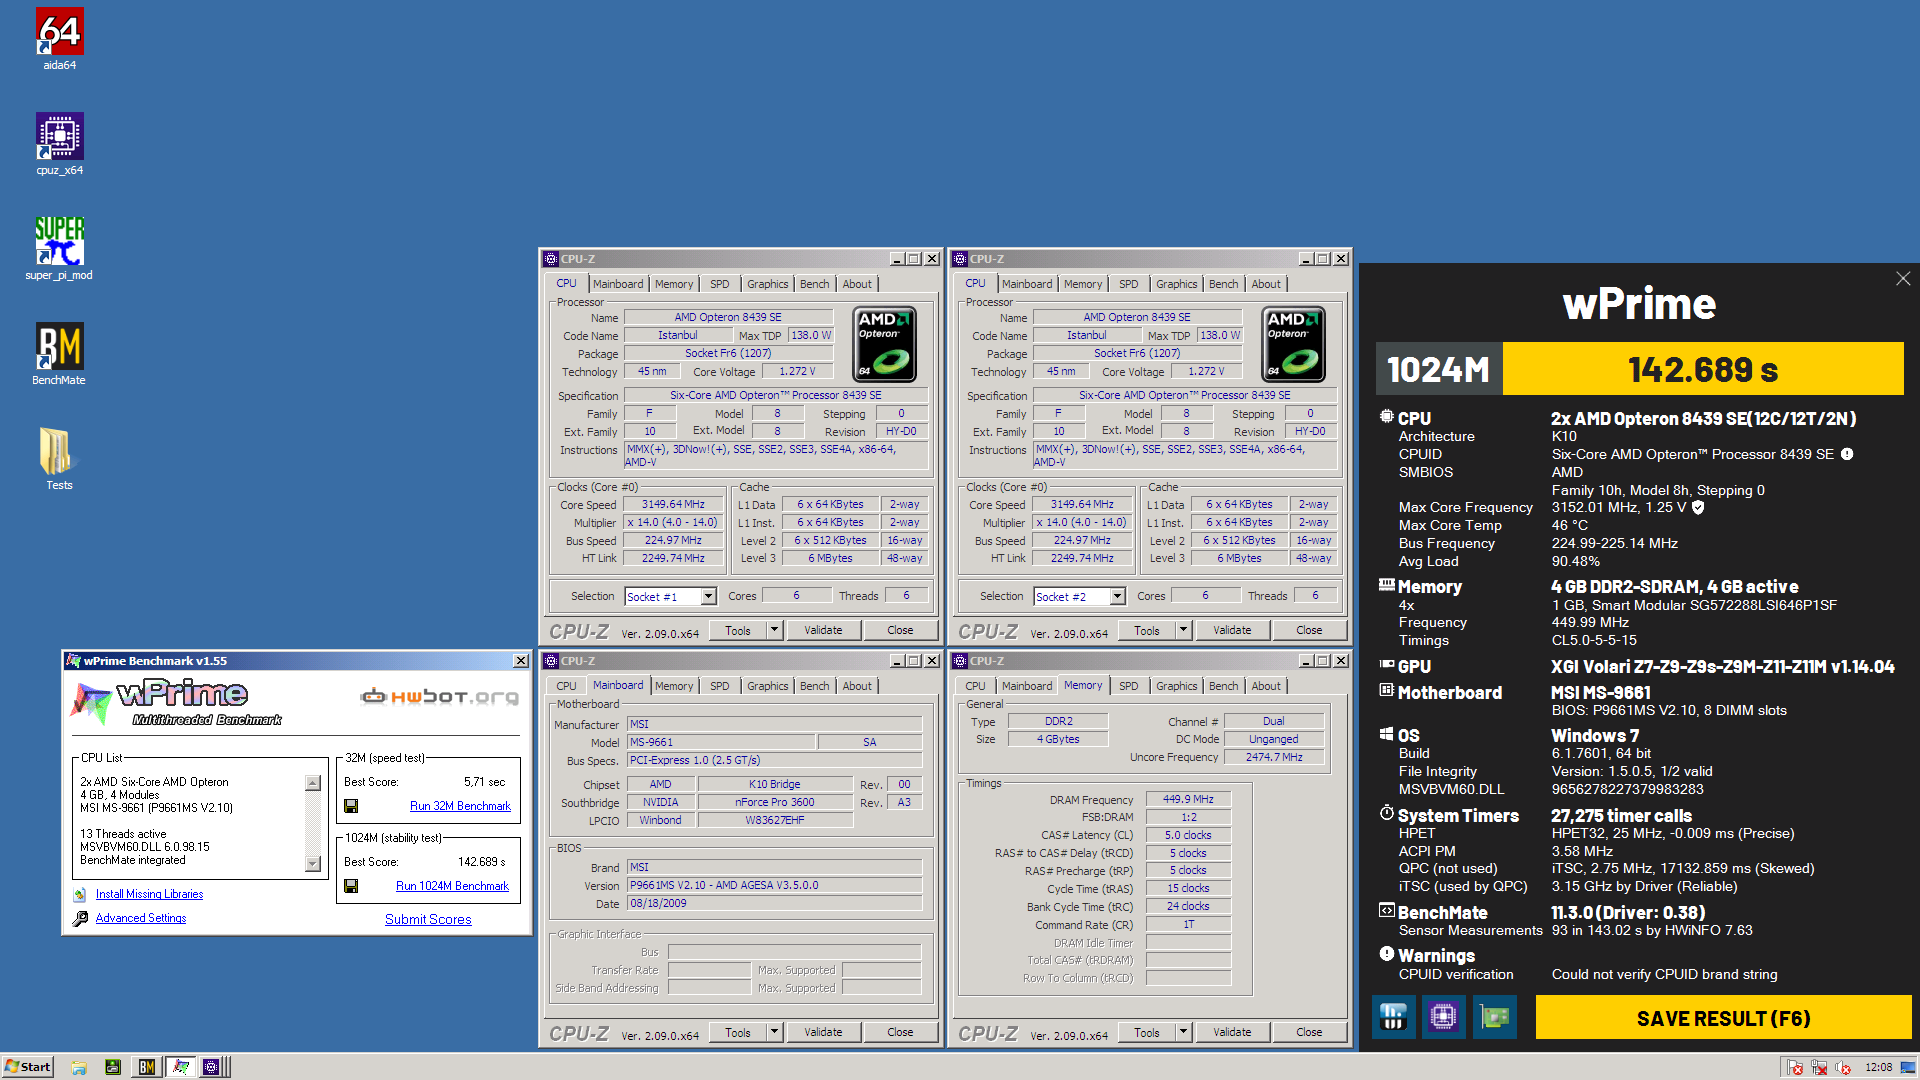Image resolution: width=1920 pixels, height=1080 pixels.
Task: Click the "13 Threads active" line in the CPU List
Action: [x=123, y=834]
